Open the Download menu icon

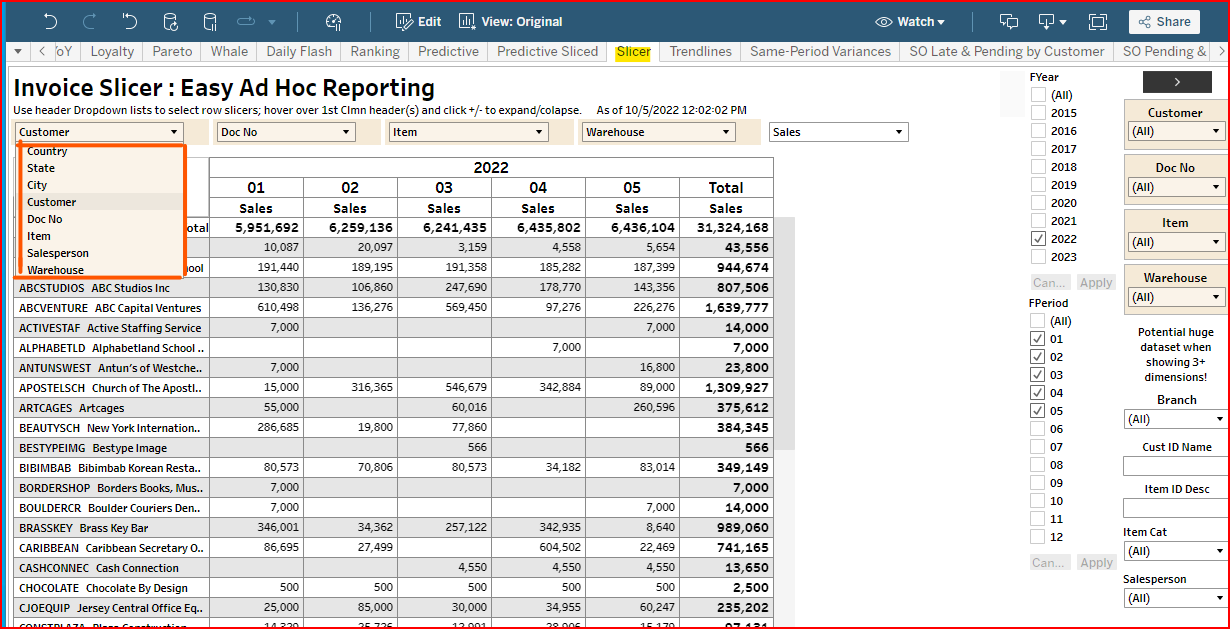coord(1052,21)
